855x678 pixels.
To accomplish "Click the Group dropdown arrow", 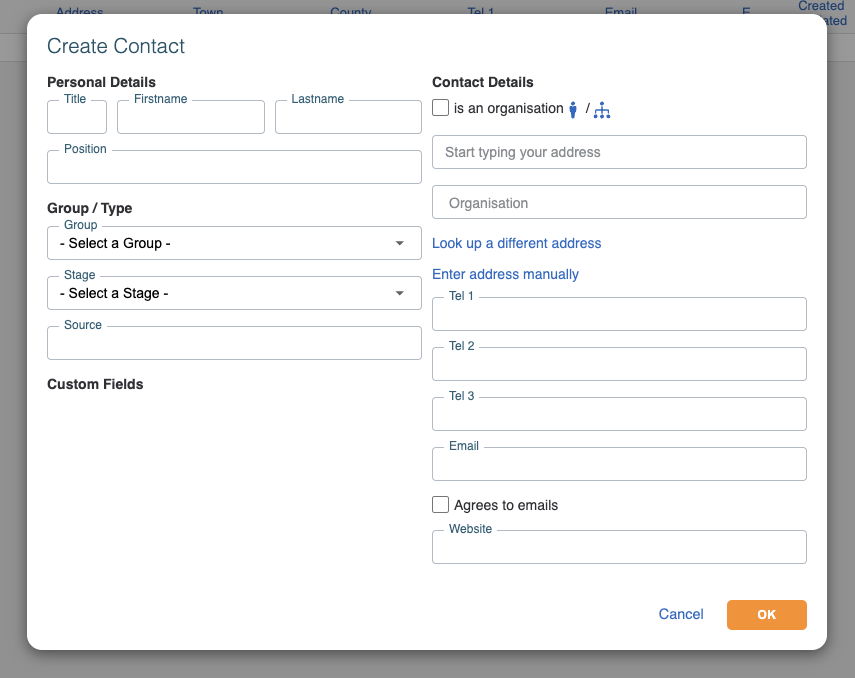I will 400,243.
